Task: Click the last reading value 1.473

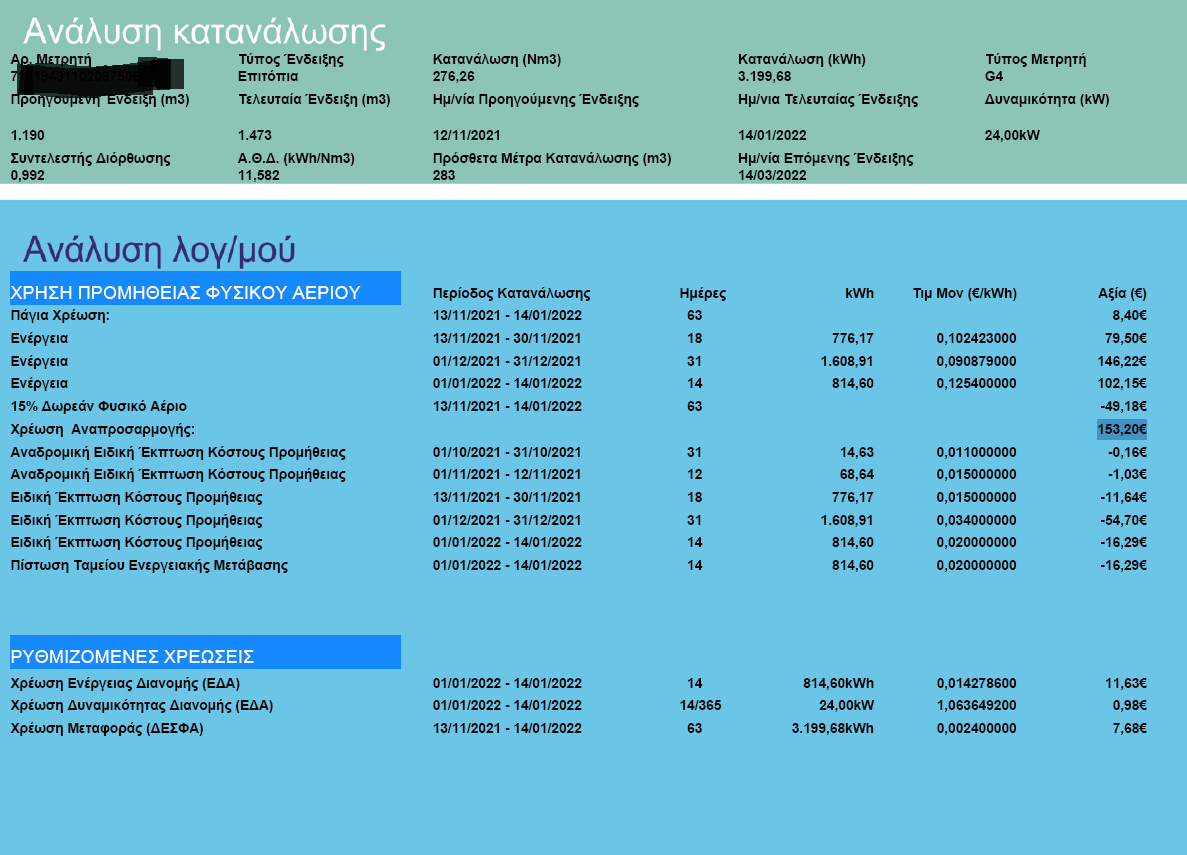Action: [254, 136]
